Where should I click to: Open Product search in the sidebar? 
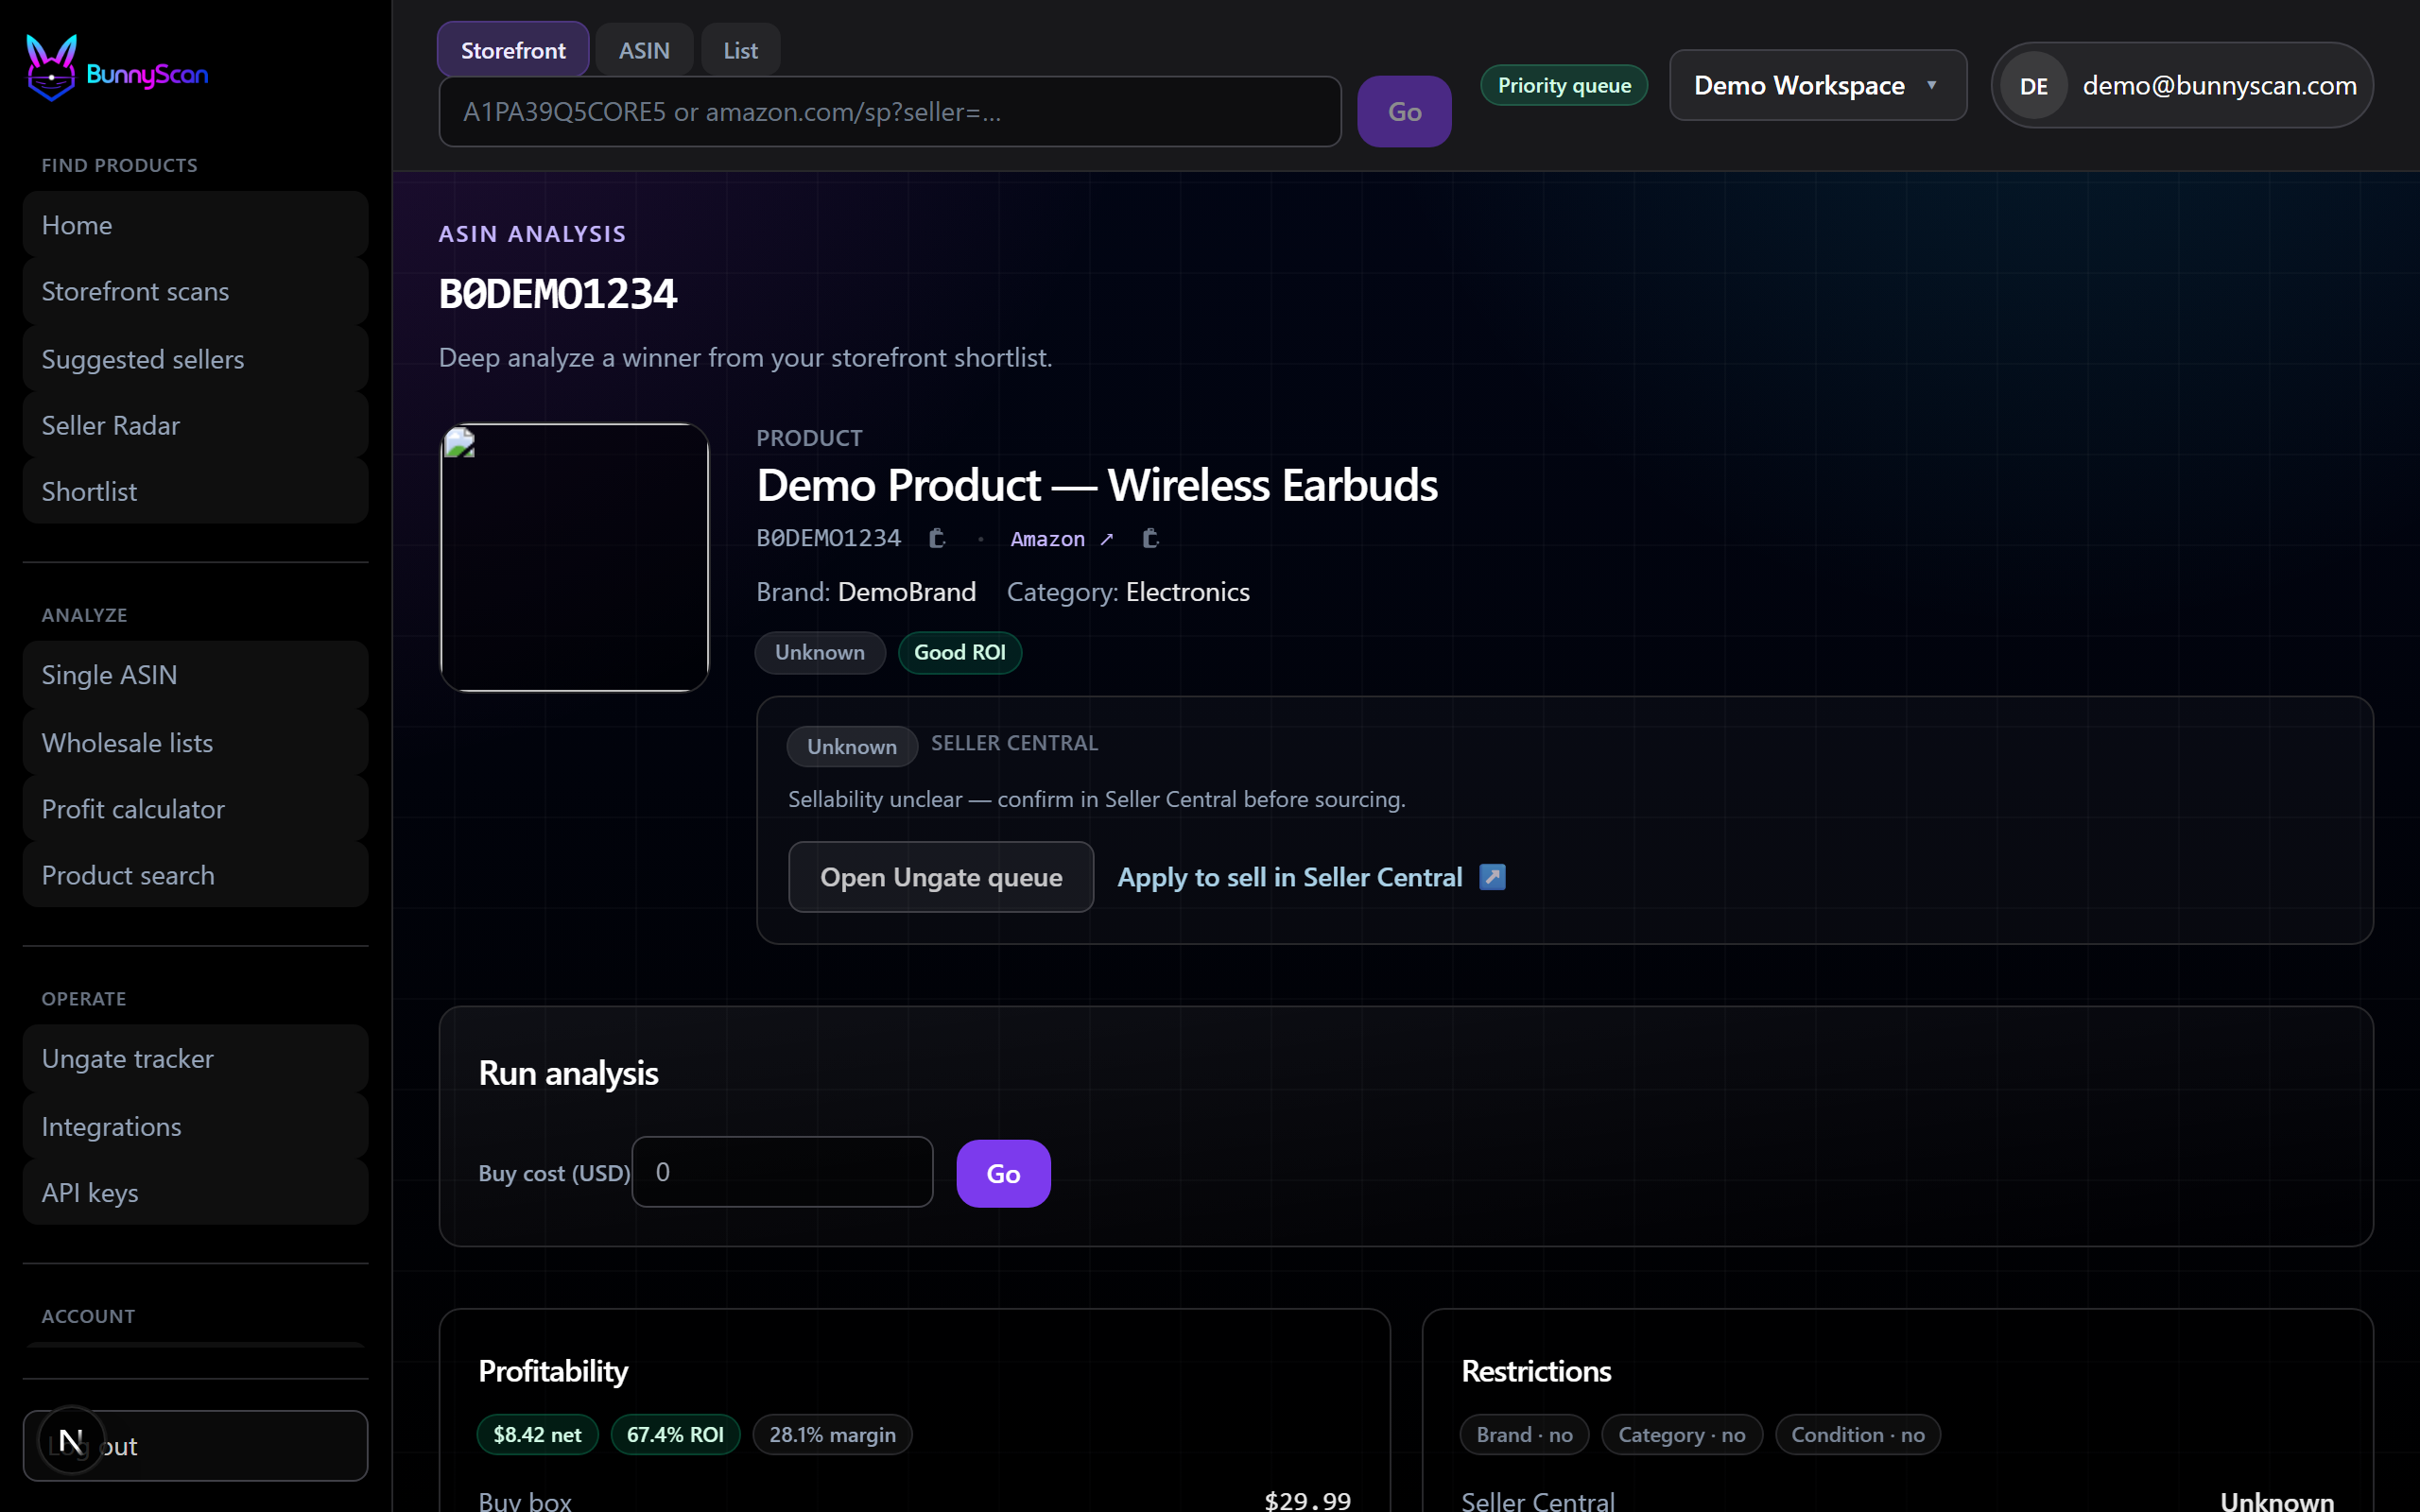pyautogui.click(x=195, y=875)
